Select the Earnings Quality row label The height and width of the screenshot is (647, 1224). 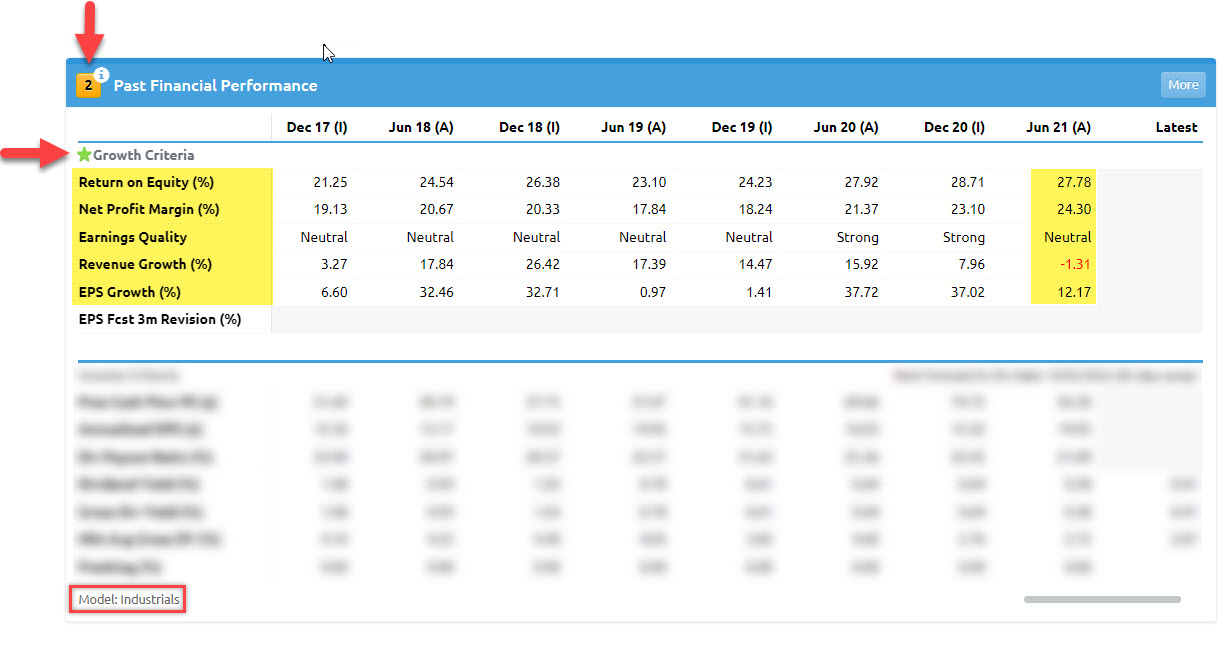(x=132, y=238)
